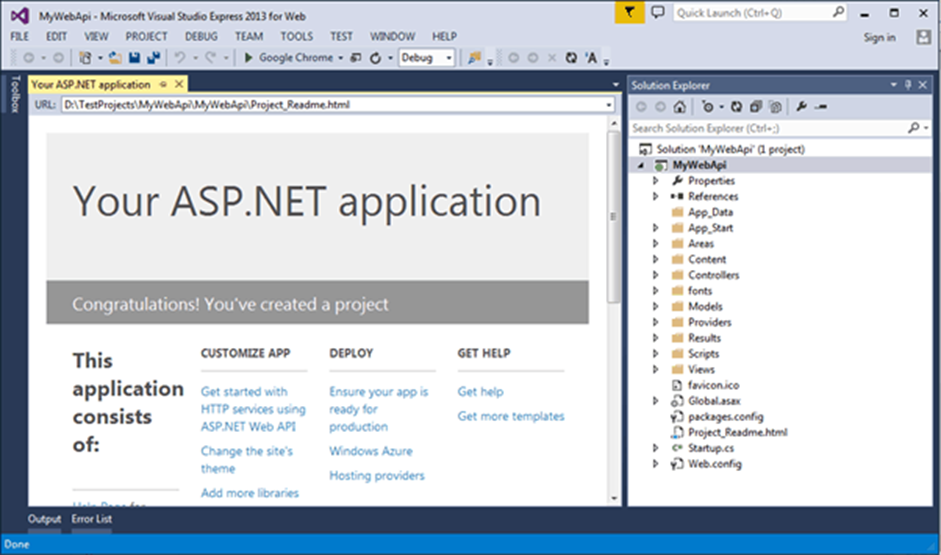Image resolution: width=941 pixels, height=555 pixels.
Task: Expand the Controllers folder
Action: pyautogui.click(x=655, y=275)
